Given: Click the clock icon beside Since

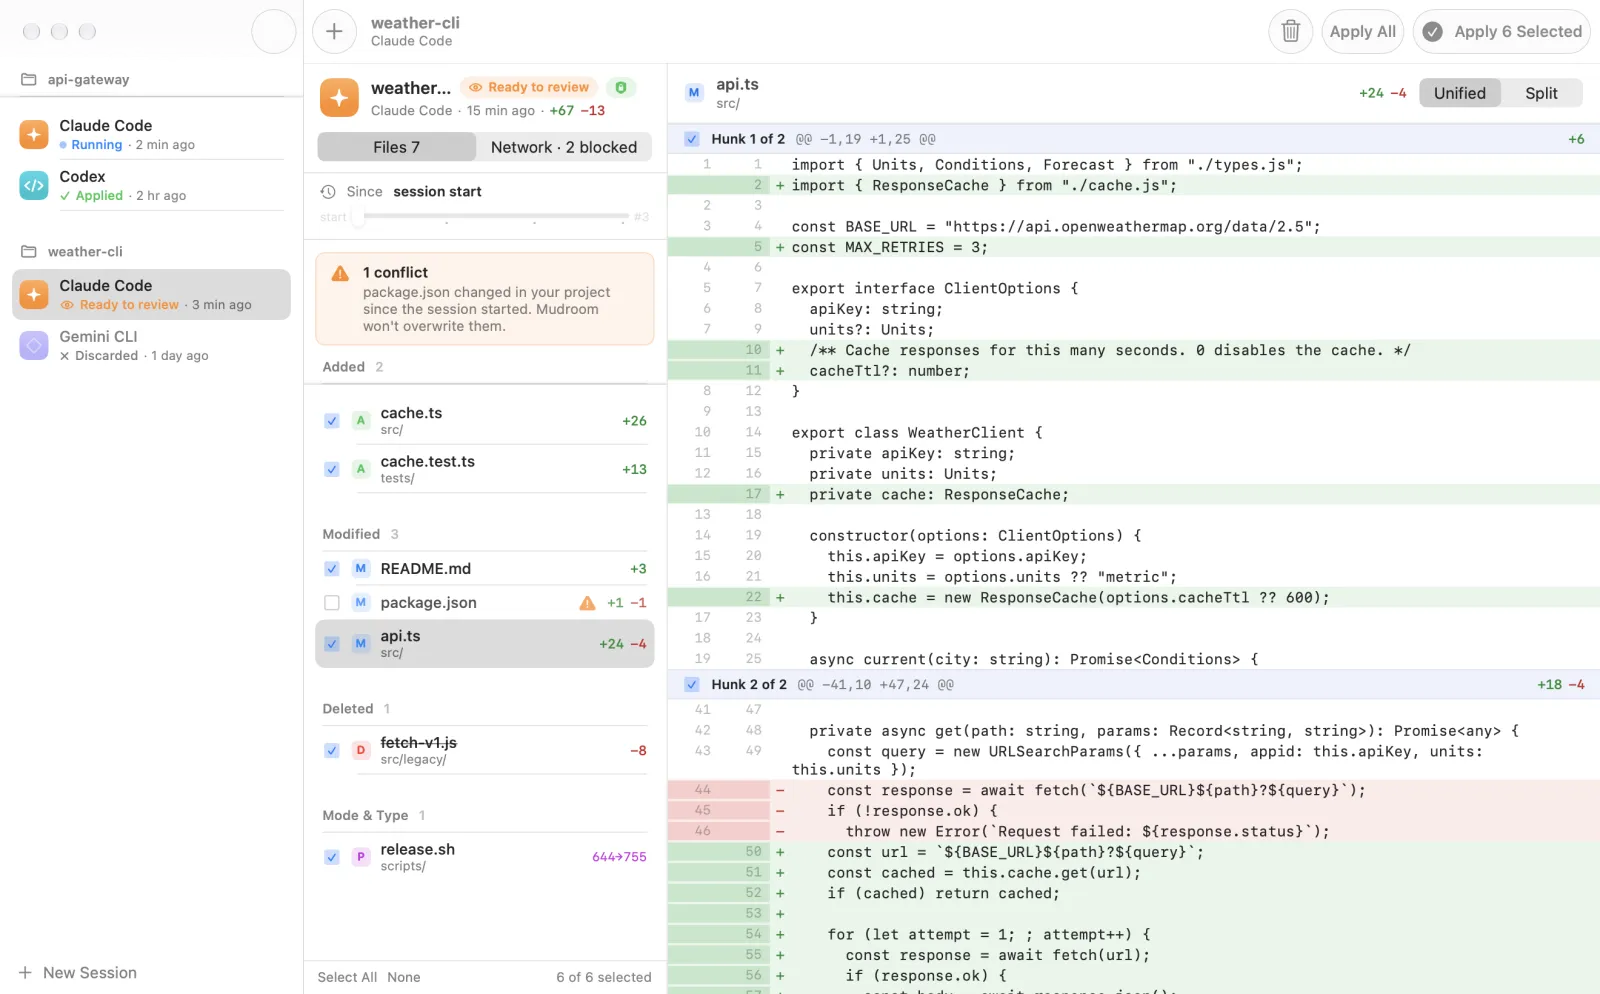Looking at the screenshot, I should [x=327, y=191].
